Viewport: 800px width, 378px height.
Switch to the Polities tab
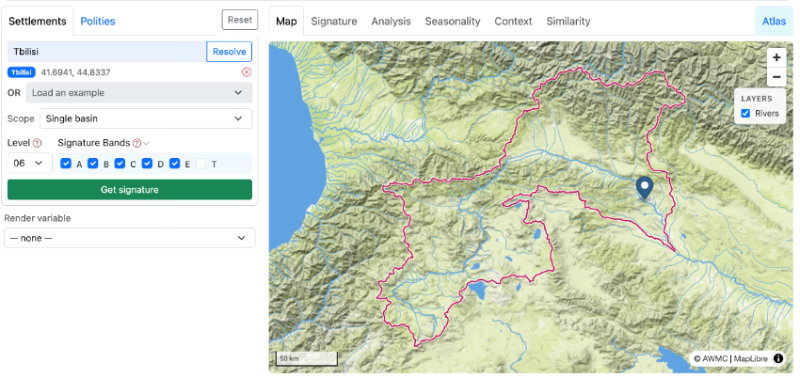(x=98, y=21)
